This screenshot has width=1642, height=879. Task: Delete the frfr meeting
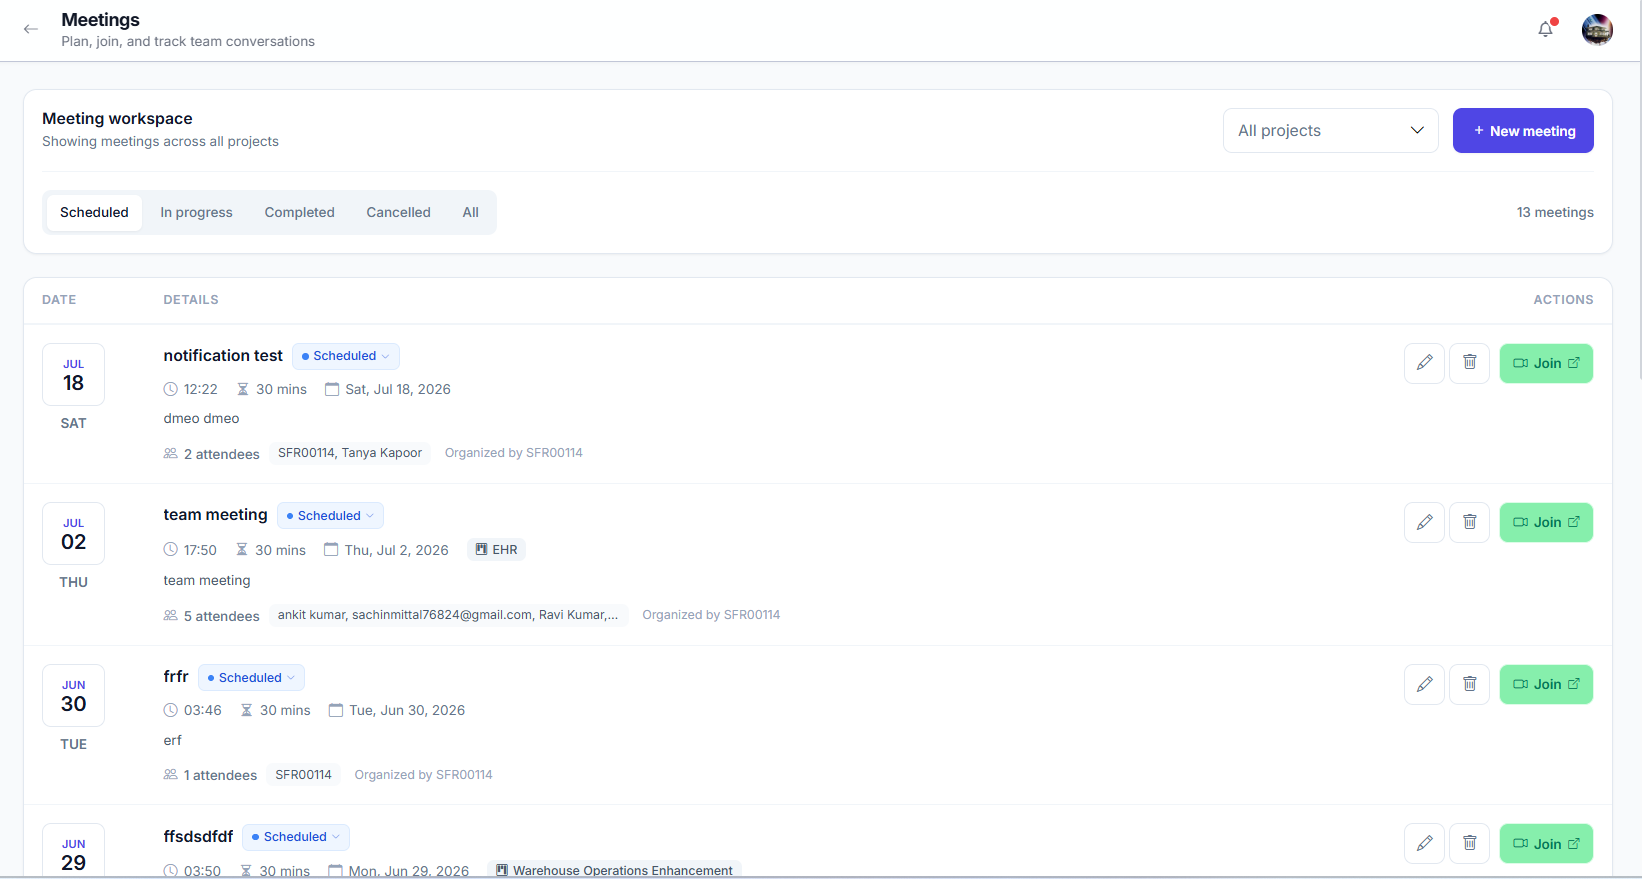pos(1470,684)
